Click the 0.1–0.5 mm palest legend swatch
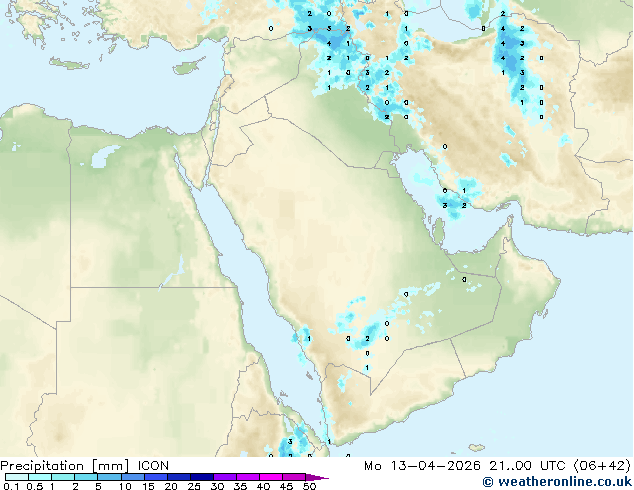Viewport: 634px width, 490px height. point(17,477)
